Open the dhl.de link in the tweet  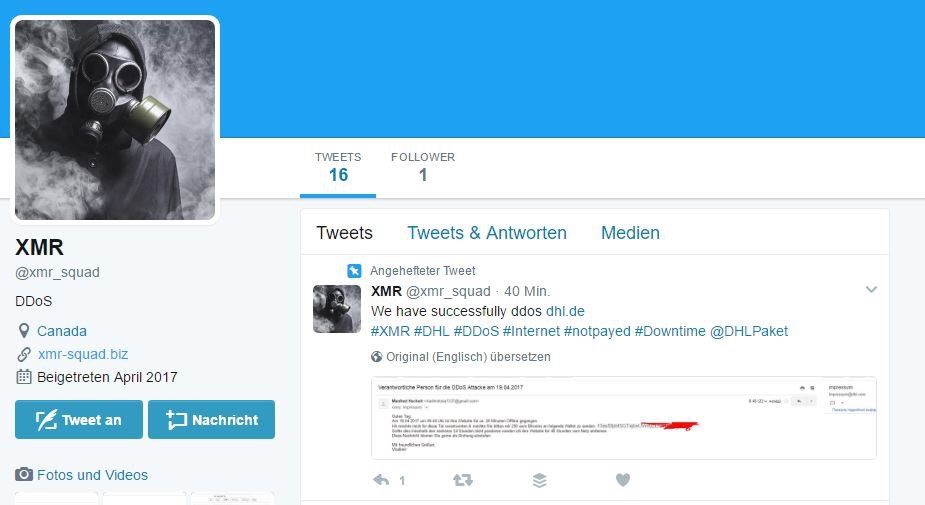click(565, 311)
